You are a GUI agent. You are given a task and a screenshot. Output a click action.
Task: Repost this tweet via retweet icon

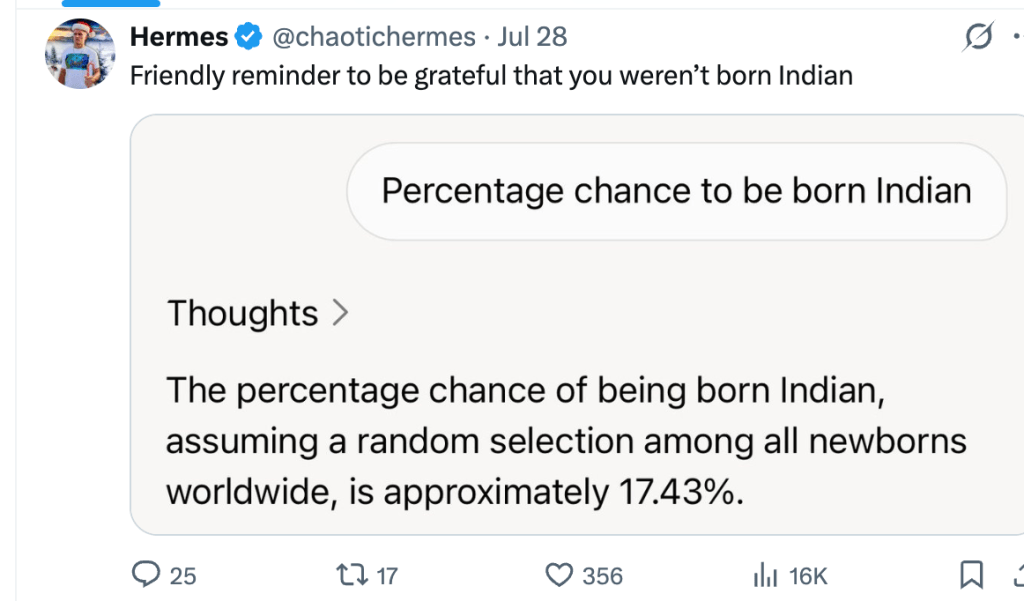(352, 575)
